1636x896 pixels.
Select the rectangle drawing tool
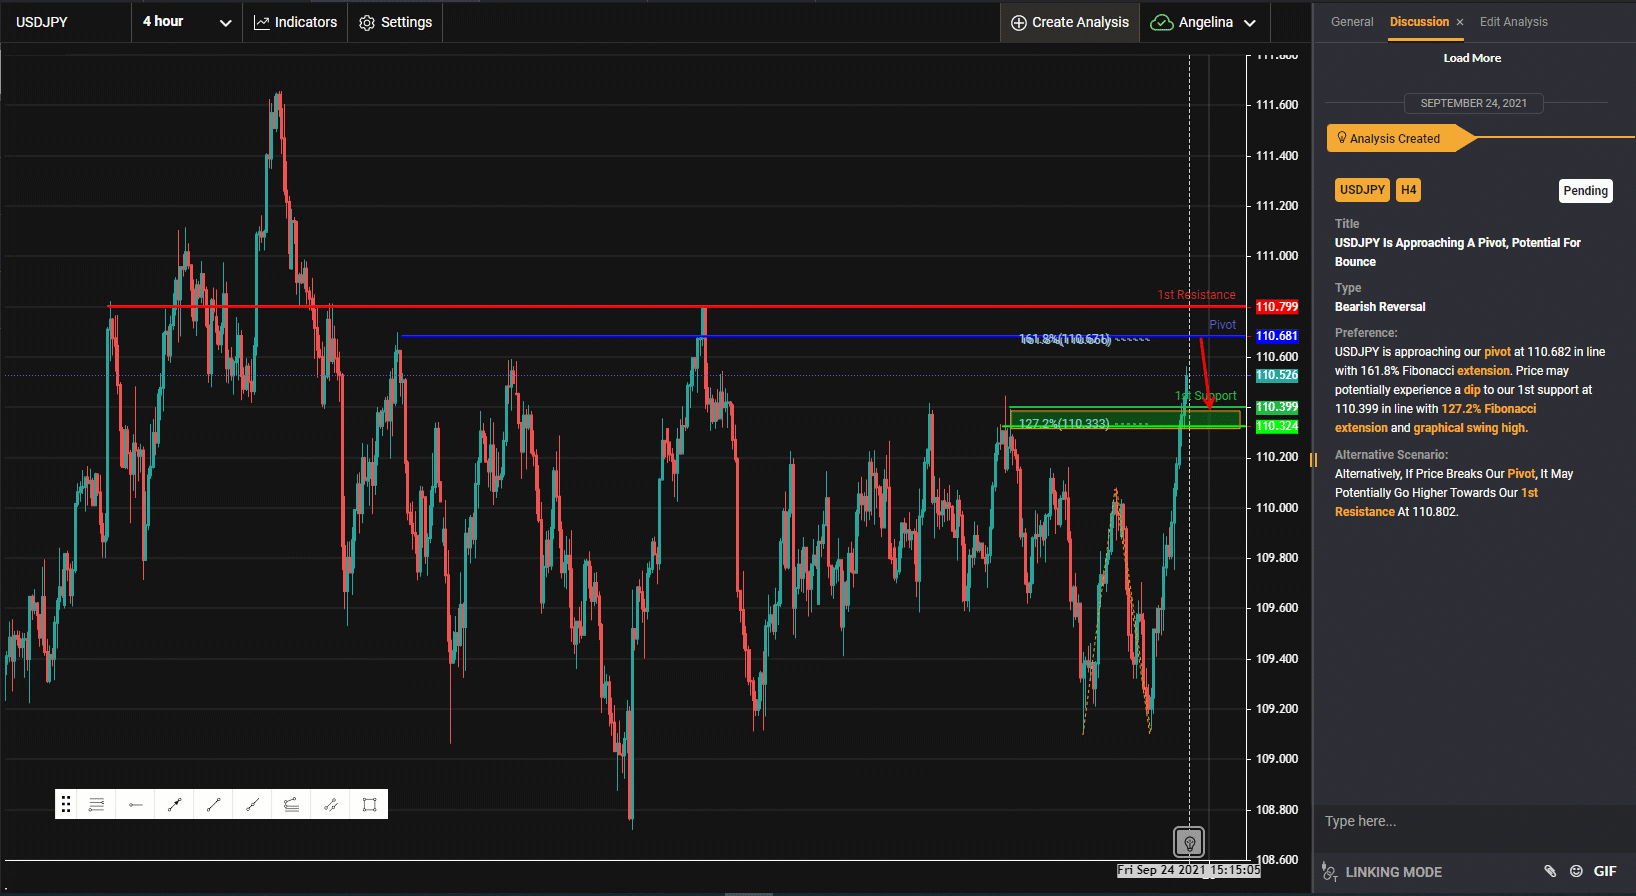click(x=369, y=804)
